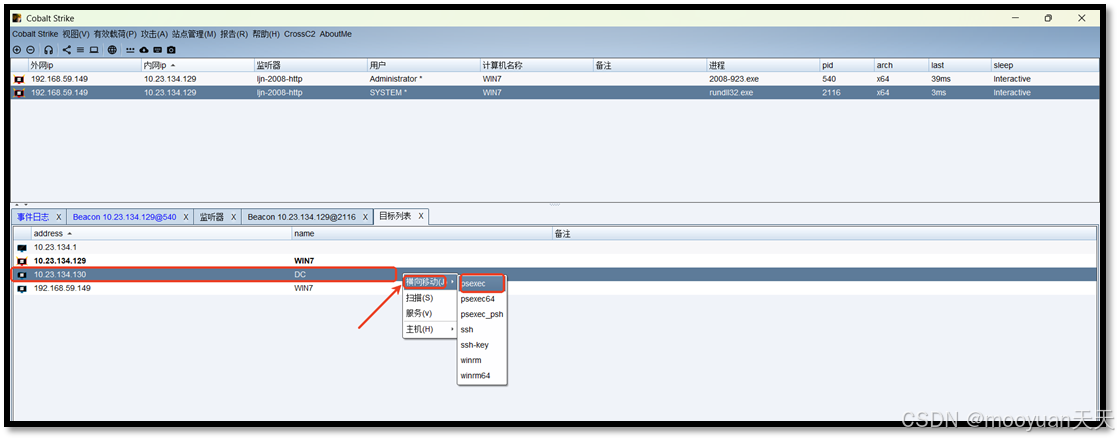Sort sessions by 计算机名称 column header
This screenshot has width=1119, height=440.
[537, 65]
